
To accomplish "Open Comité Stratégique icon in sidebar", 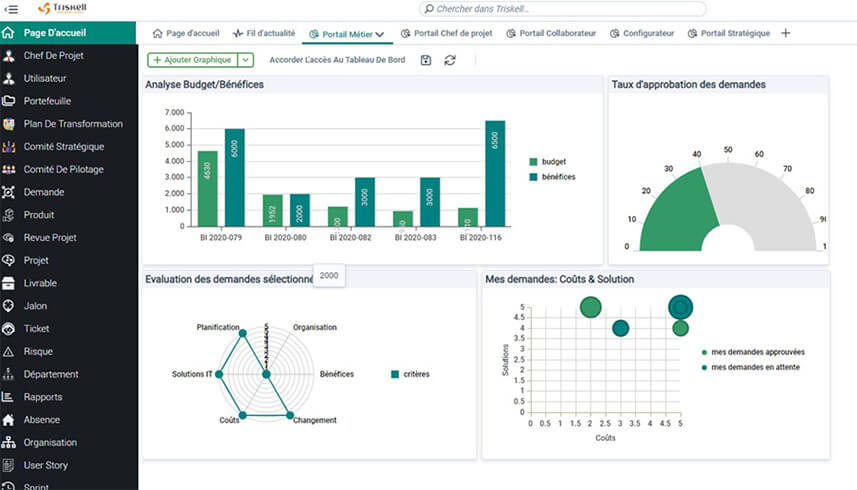I will click(x=8, y=146).
